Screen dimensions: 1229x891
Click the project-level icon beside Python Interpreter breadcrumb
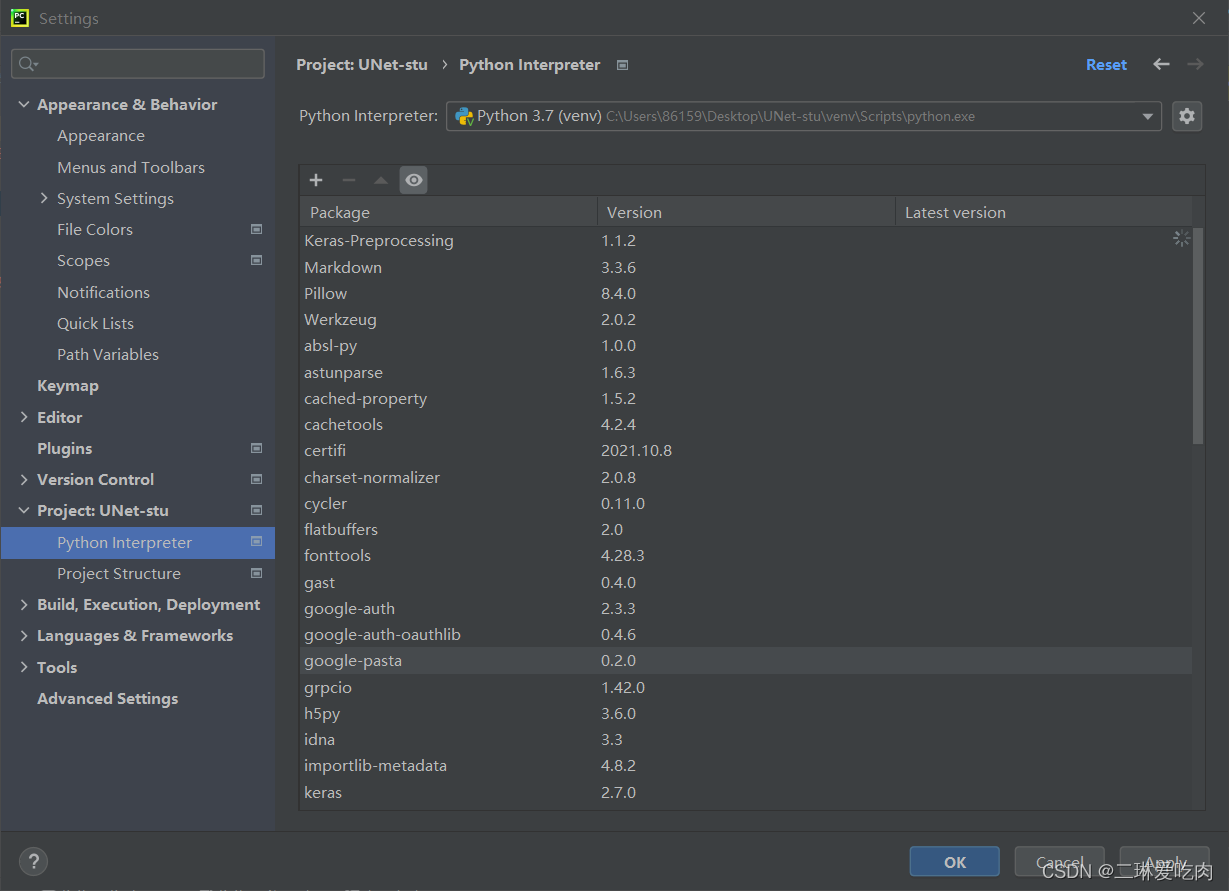[622, 65]
